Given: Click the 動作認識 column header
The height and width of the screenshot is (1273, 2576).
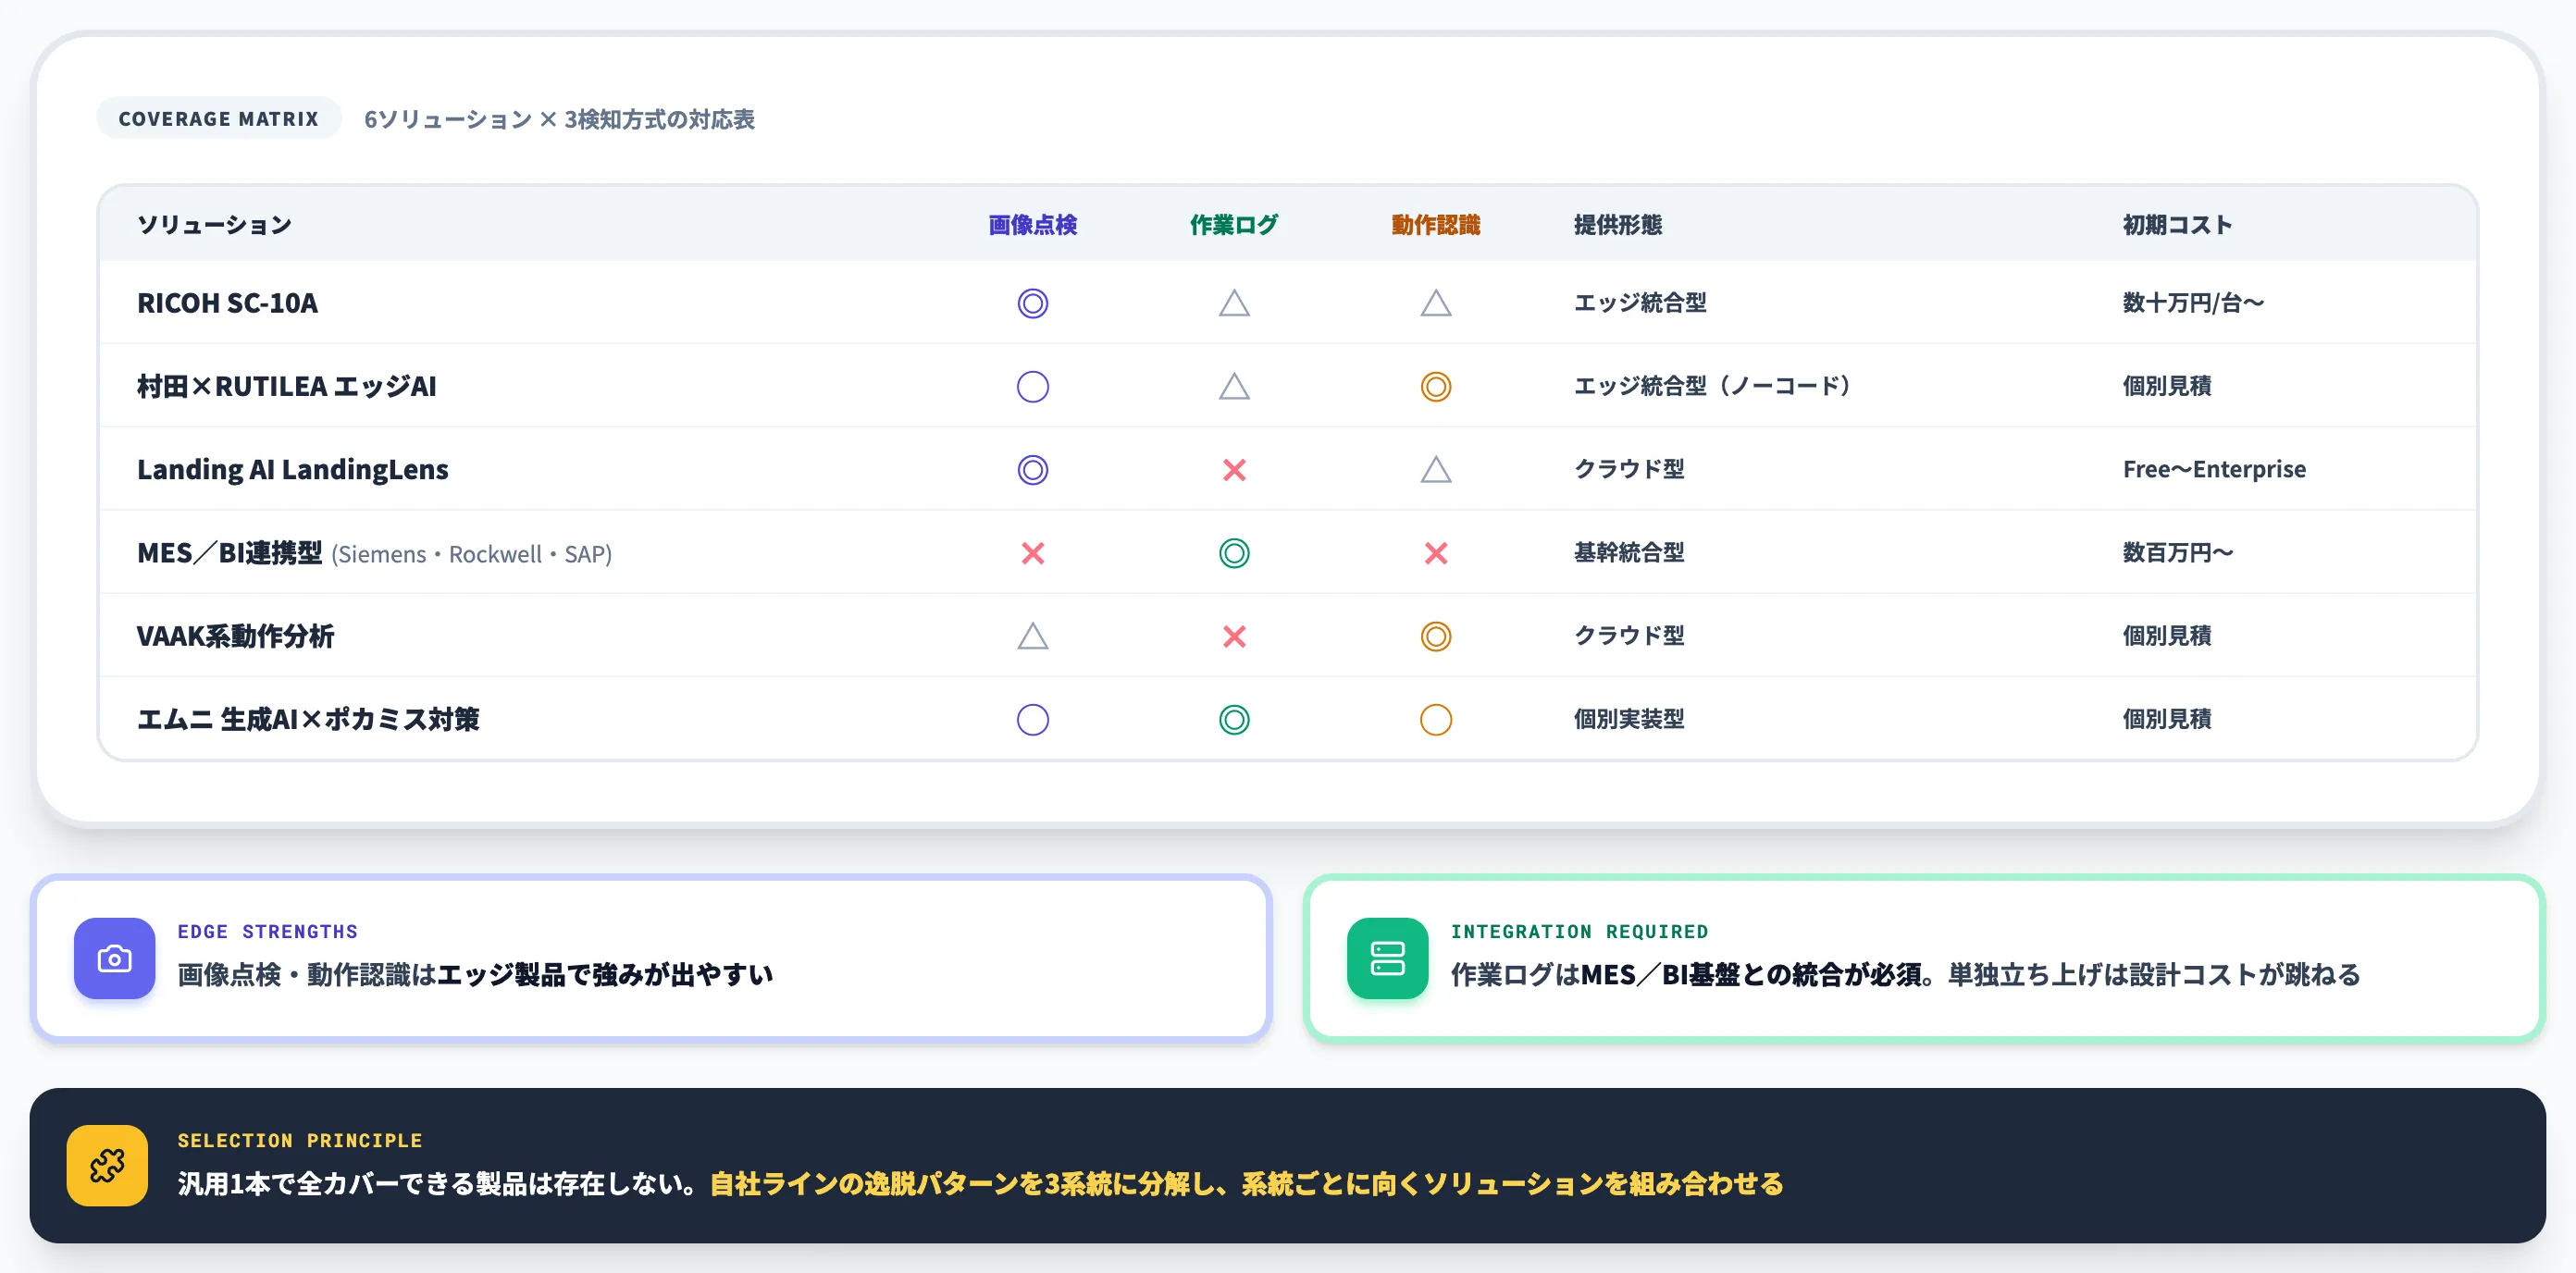Looking at the screenshot, I should coord(1435,225).
